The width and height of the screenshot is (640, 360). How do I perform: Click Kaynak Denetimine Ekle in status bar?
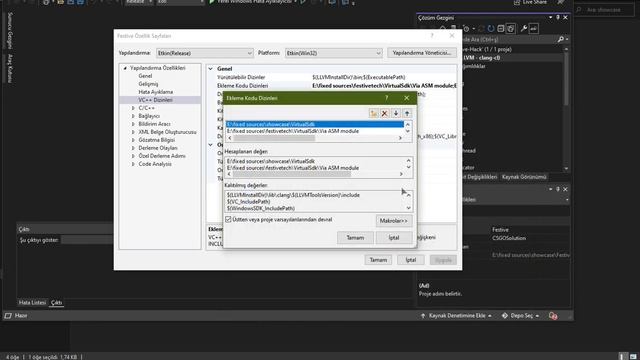coord(456,316)
